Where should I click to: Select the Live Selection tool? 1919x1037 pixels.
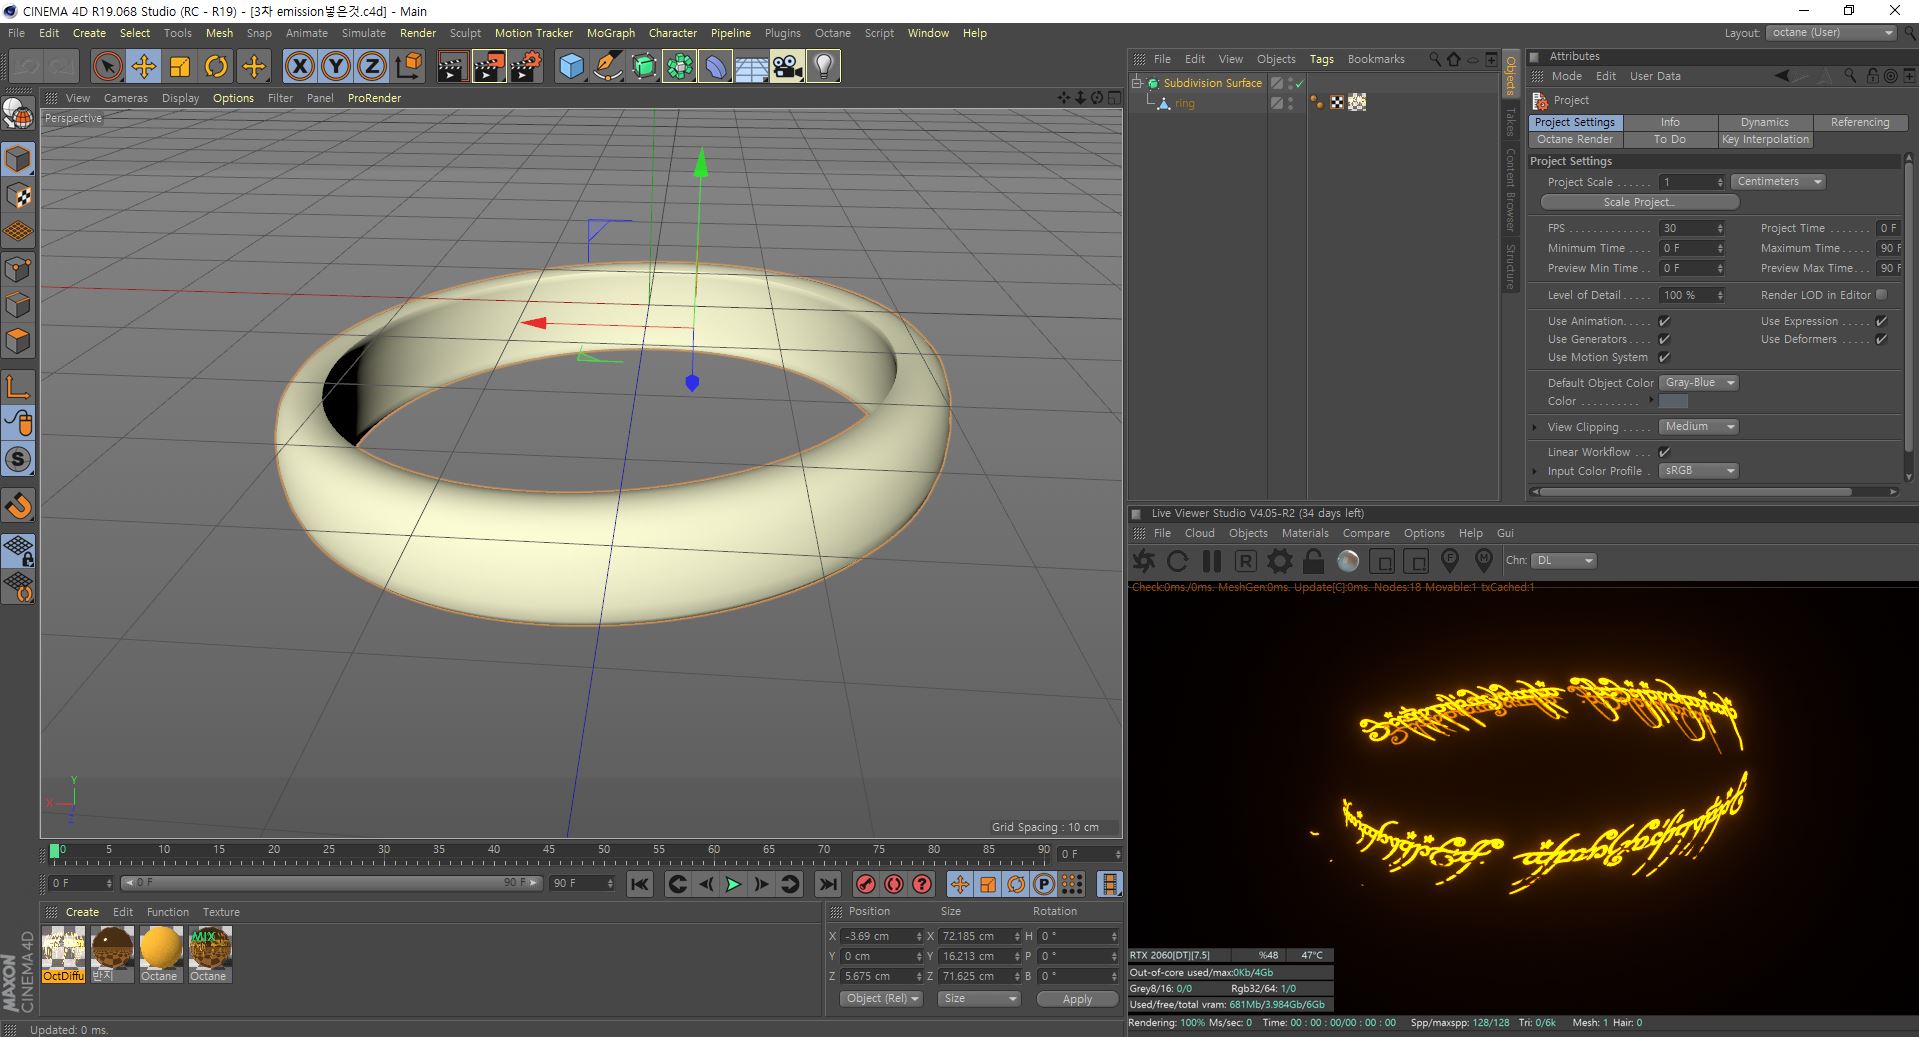pyautogui.click(x=107, y=67)
